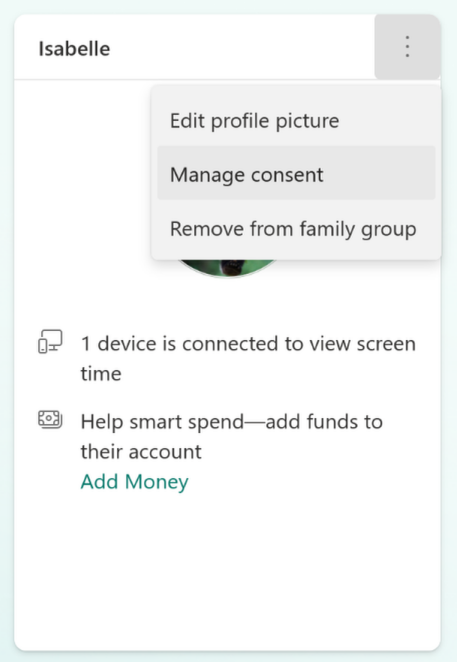Screen dimensions: 457x662
Task: Click the white gap between device and funds rows
Action: point(228,397)
